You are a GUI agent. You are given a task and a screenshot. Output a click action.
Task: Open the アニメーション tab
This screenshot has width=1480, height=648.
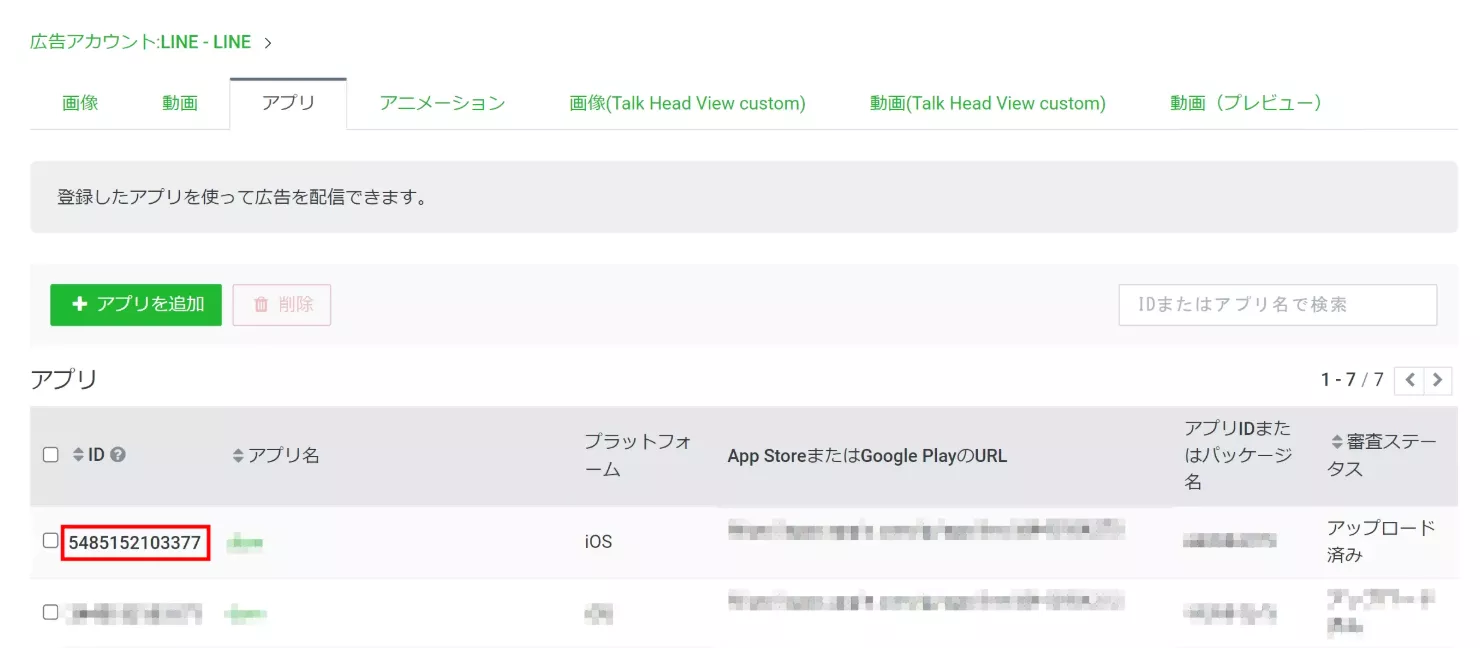(x=442, y=103)
